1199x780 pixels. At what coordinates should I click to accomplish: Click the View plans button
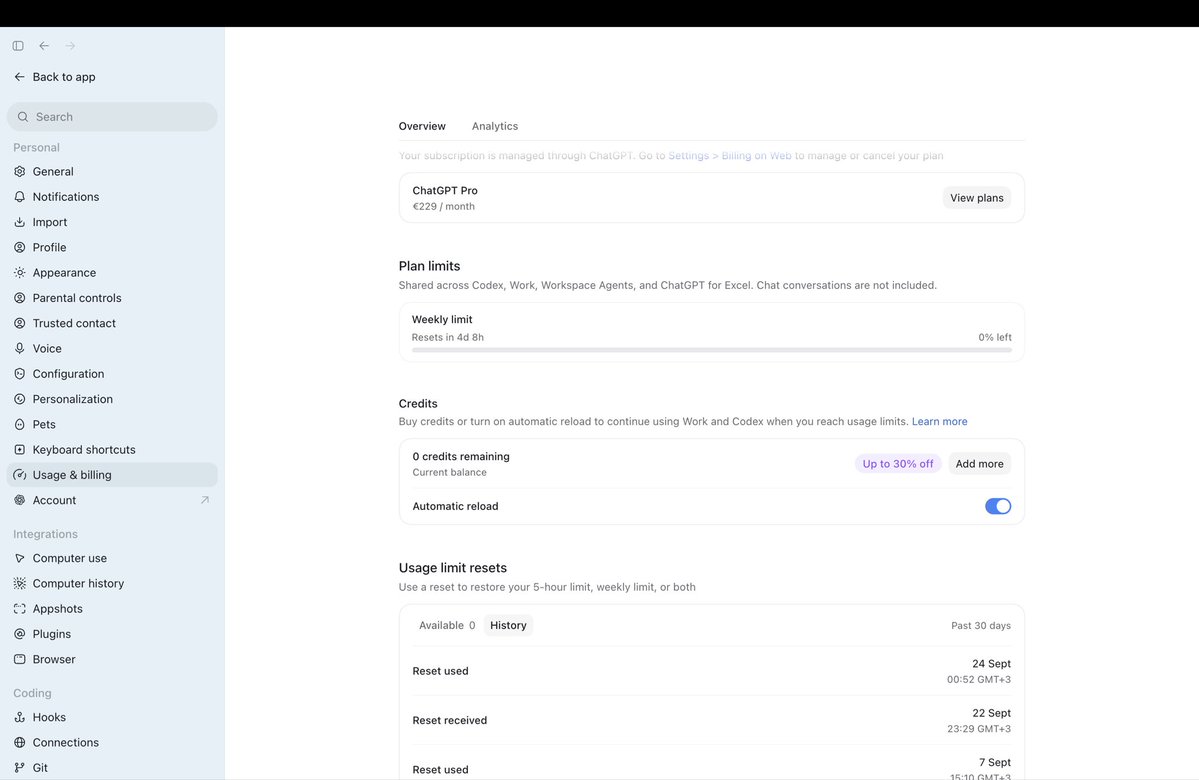click(x=976, y=198)
